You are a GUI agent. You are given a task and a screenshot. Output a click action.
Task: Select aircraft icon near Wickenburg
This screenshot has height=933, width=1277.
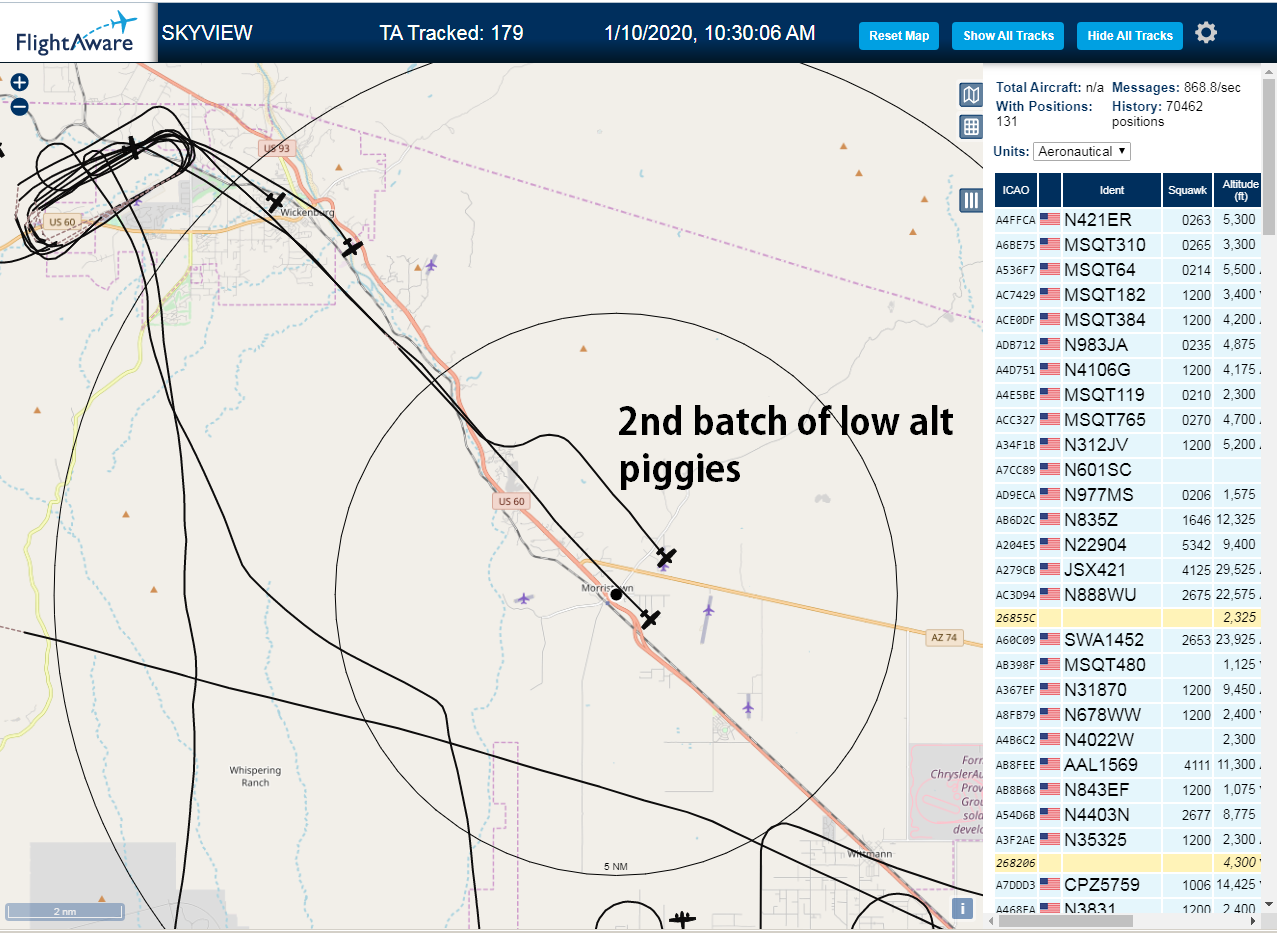pos(277,202)
